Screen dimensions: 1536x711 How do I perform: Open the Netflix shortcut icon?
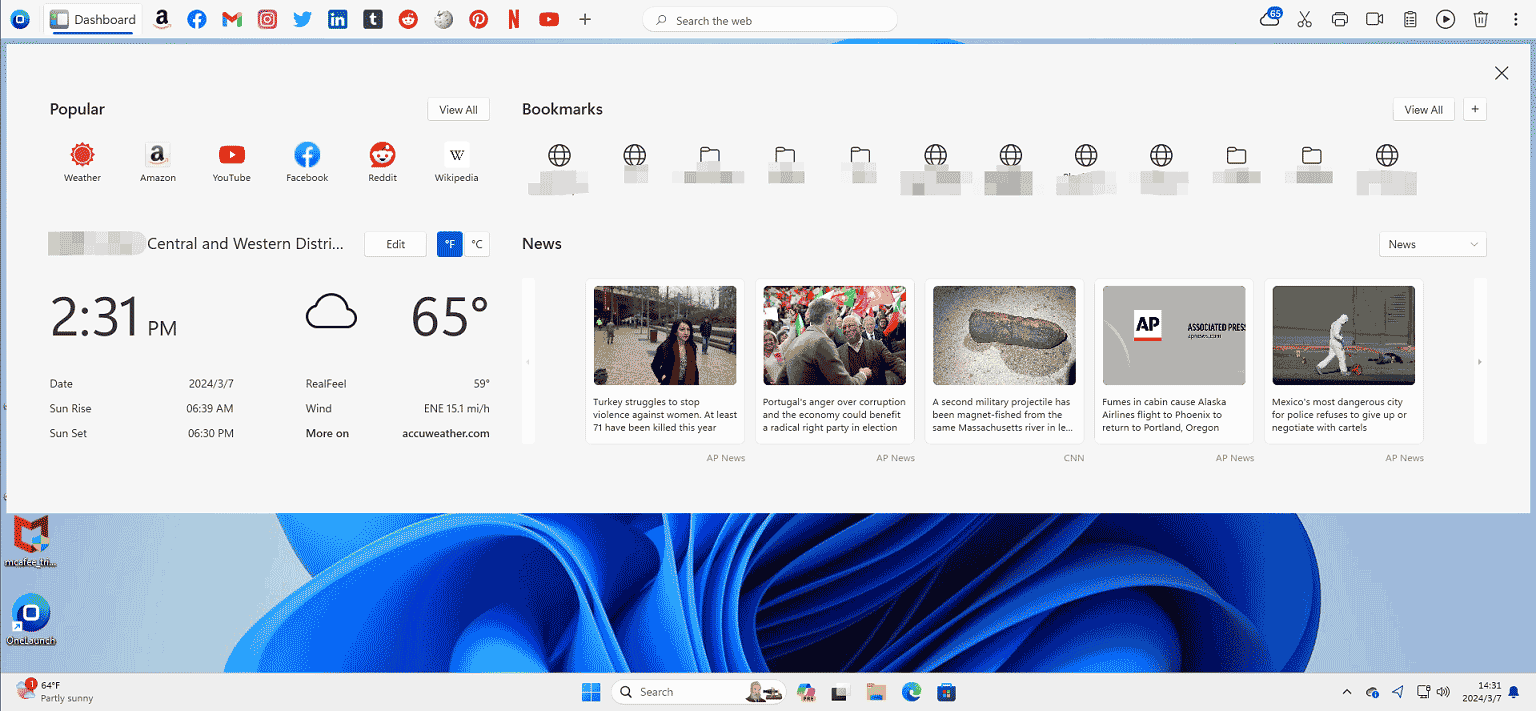(x=514, y=19)
